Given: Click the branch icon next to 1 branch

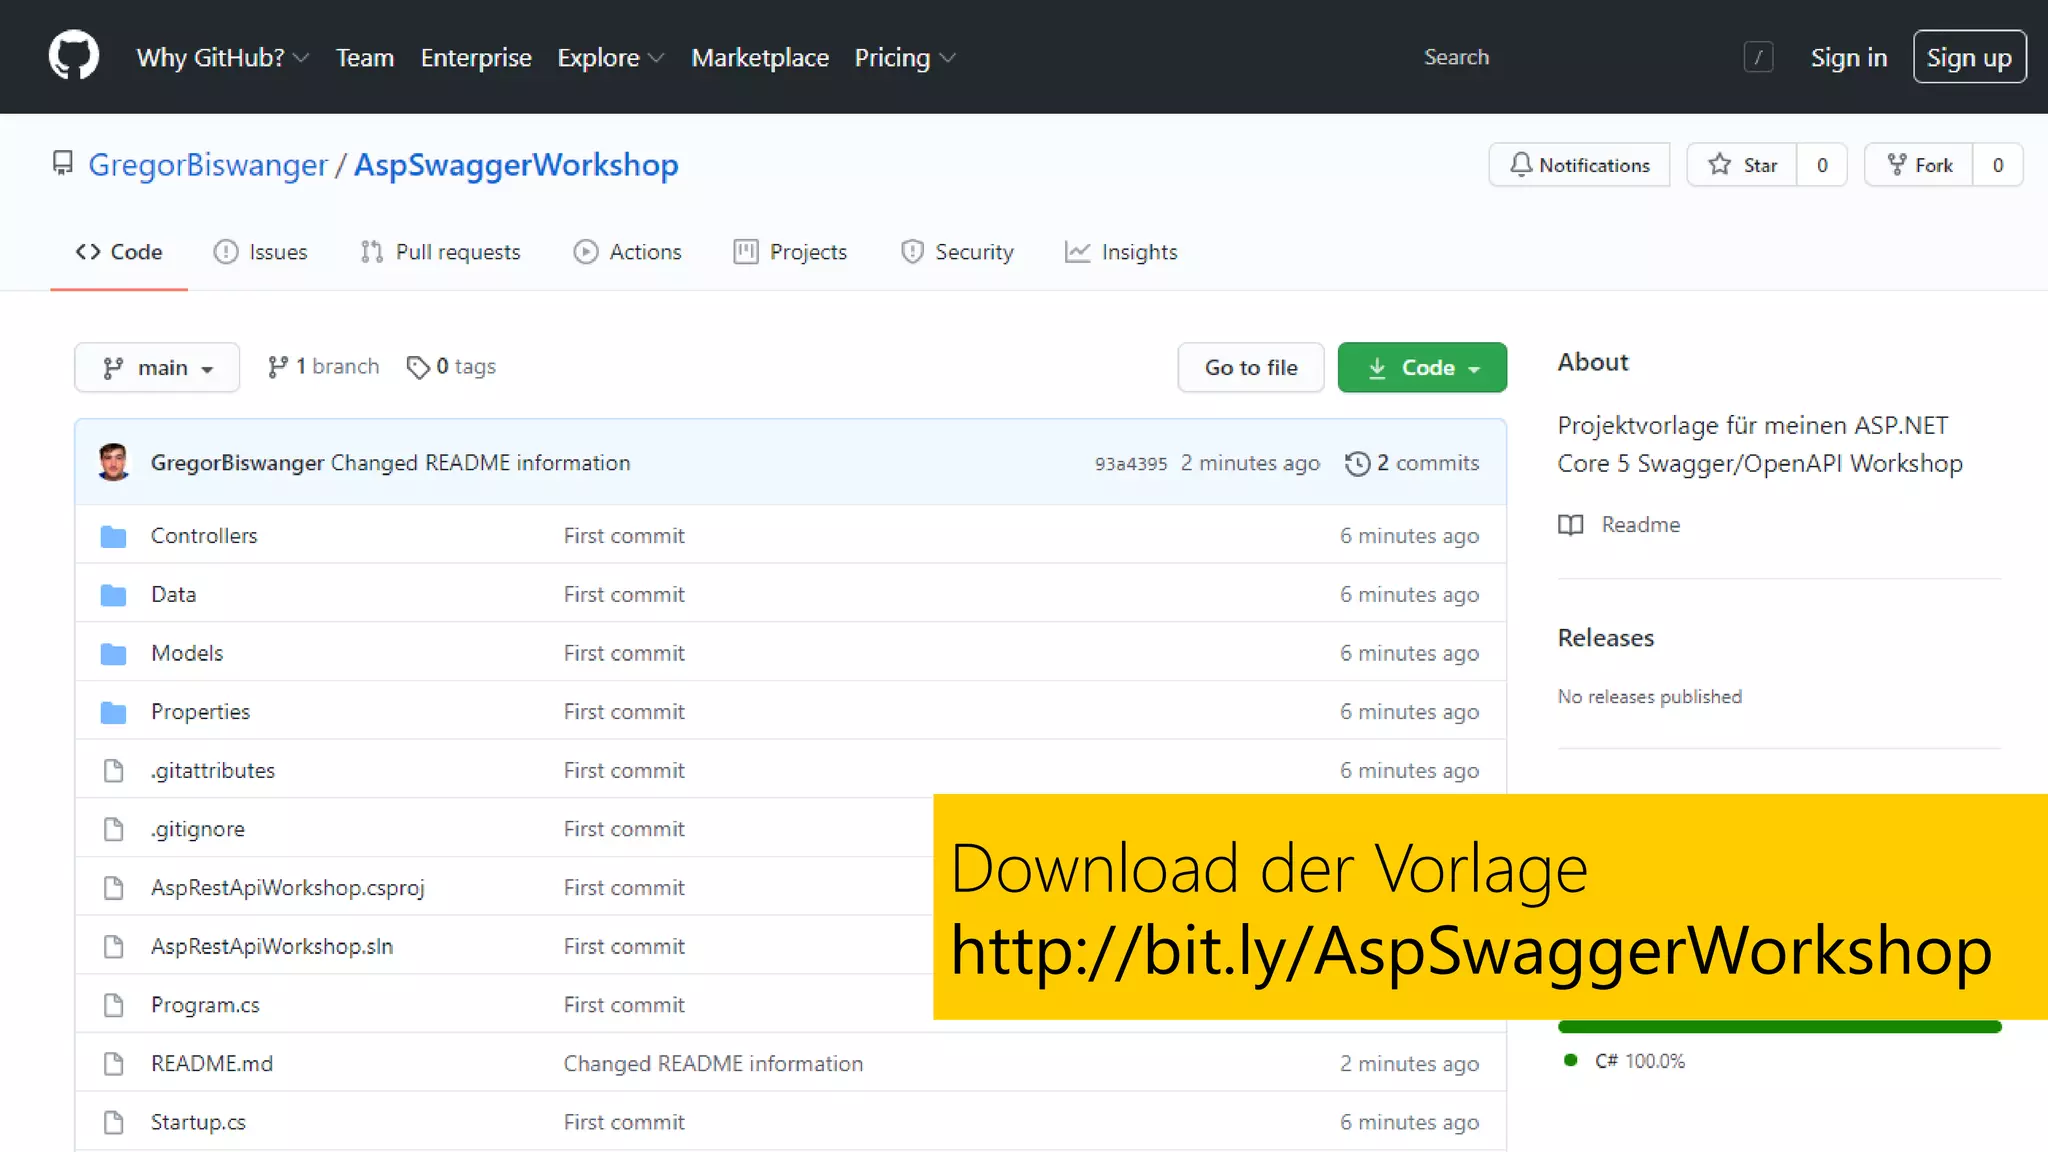Looking at the screenshot, I should click(x=278, y=367).
